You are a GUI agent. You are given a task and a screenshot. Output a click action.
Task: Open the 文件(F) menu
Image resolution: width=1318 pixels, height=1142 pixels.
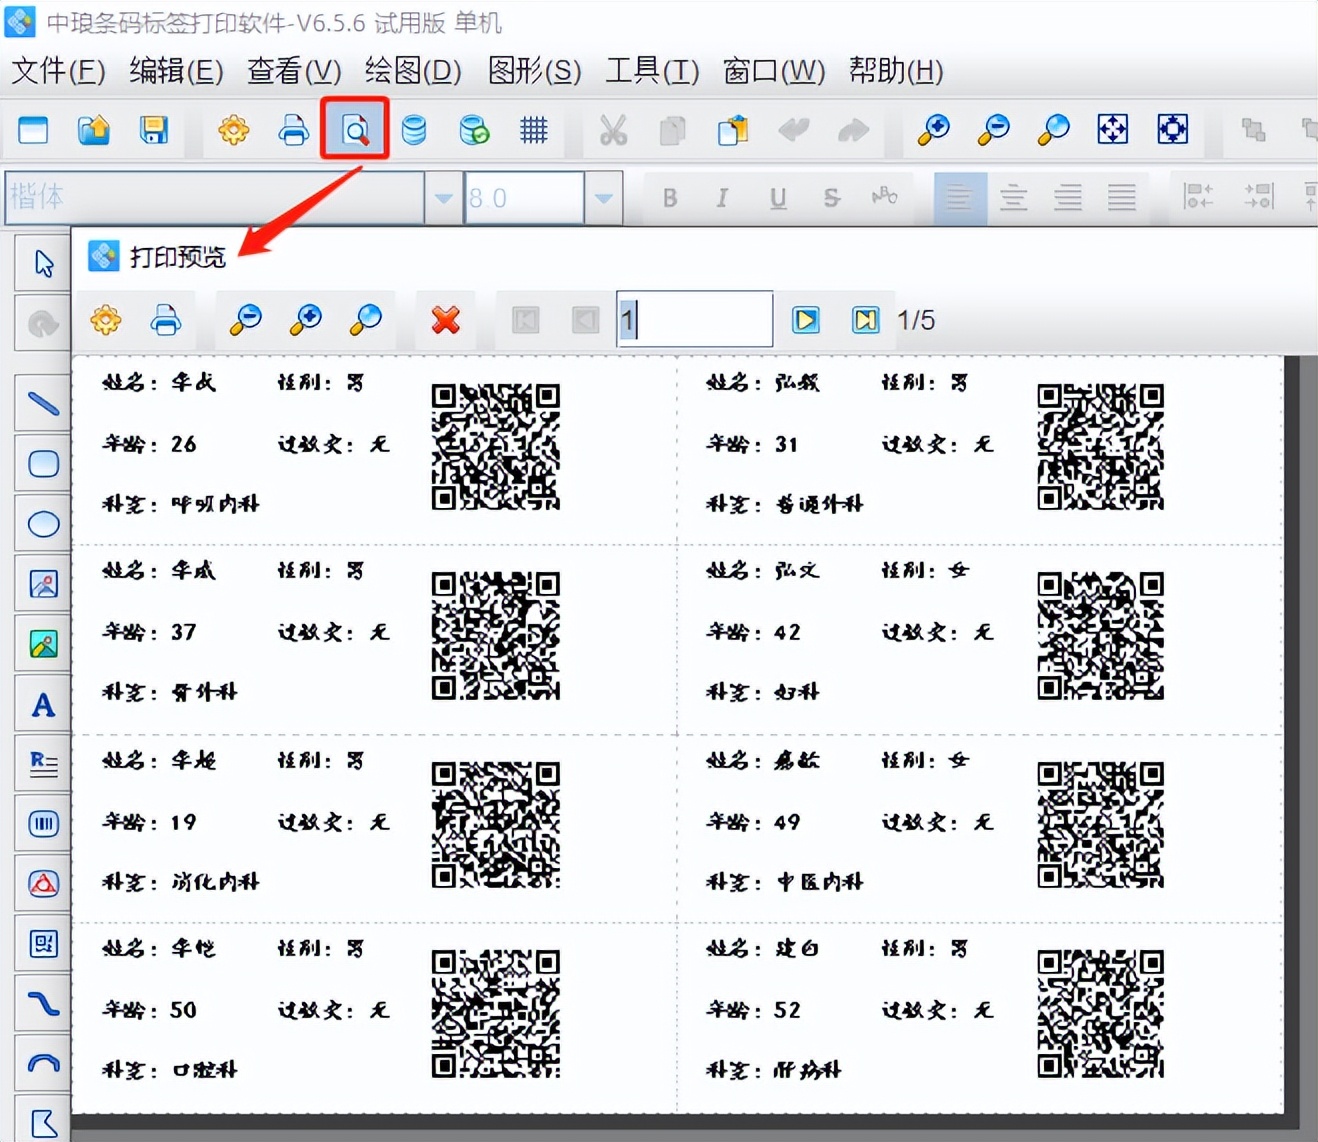(58, 71)
